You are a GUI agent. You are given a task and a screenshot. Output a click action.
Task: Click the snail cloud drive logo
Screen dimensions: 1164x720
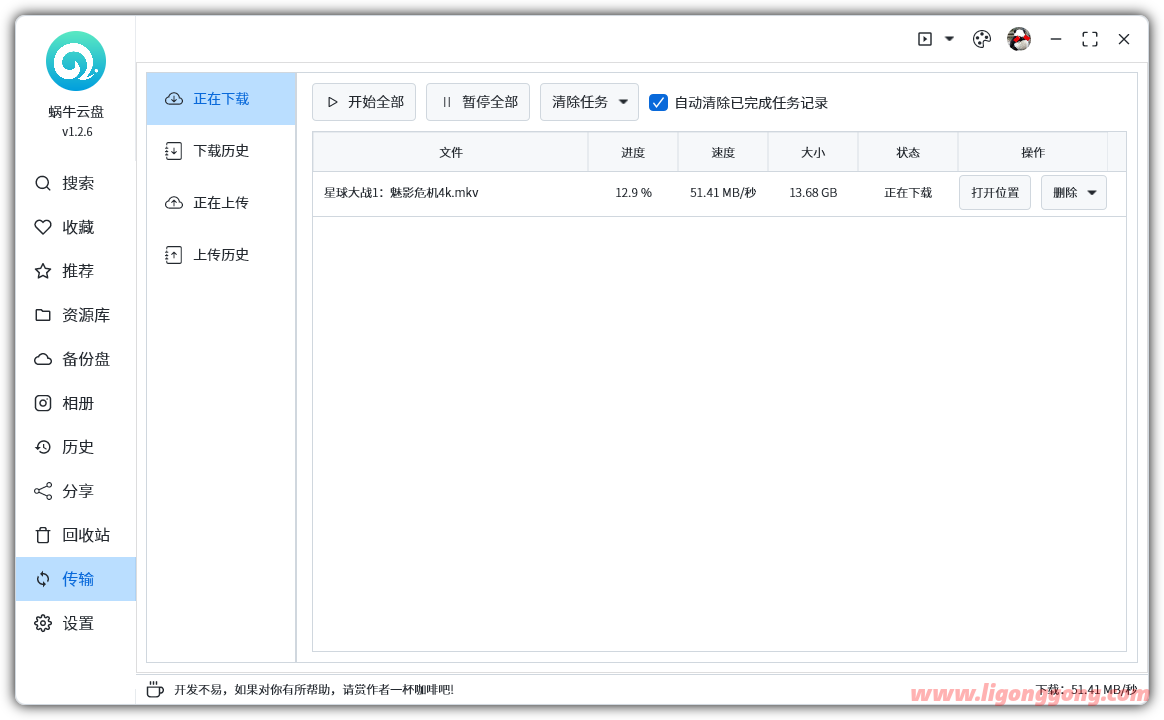click(x=75, y=61)
